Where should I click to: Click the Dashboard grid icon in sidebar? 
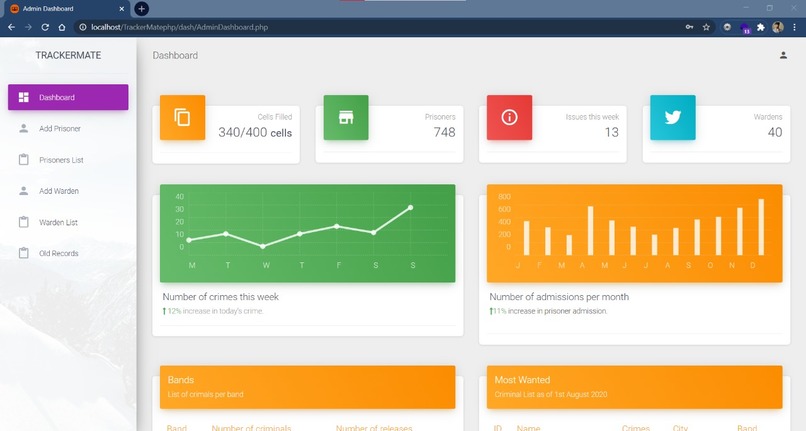tap(24, 97)
